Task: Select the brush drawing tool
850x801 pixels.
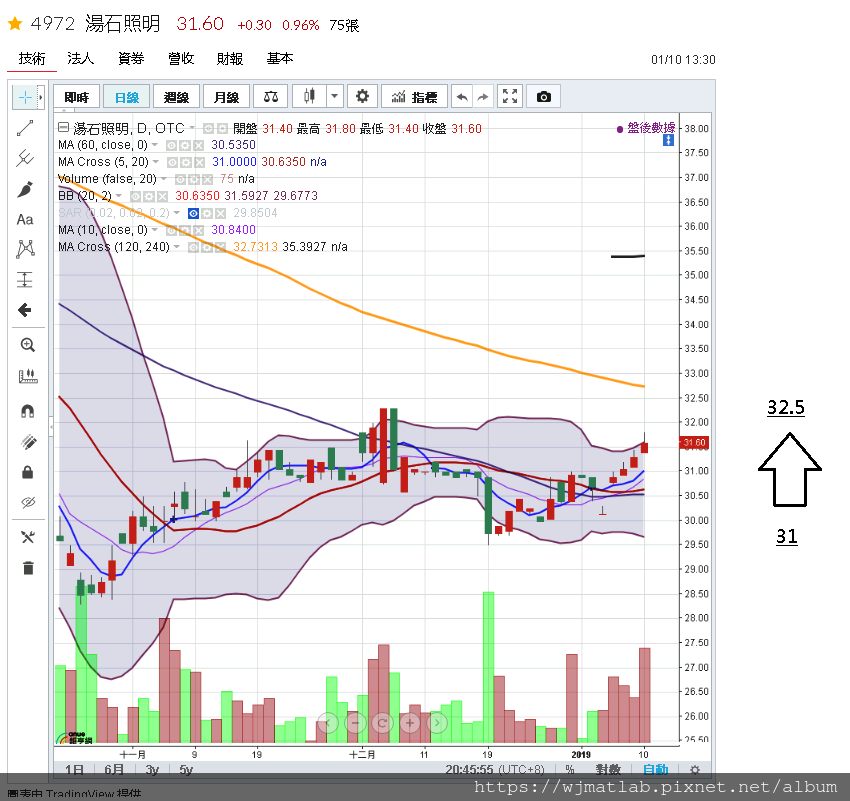Action: [25, 189]
